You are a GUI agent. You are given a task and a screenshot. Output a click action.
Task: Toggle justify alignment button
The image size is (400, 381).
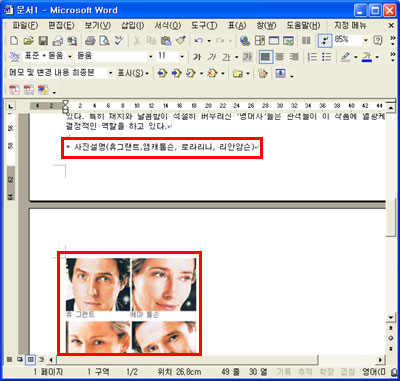[x=266, y=57]
